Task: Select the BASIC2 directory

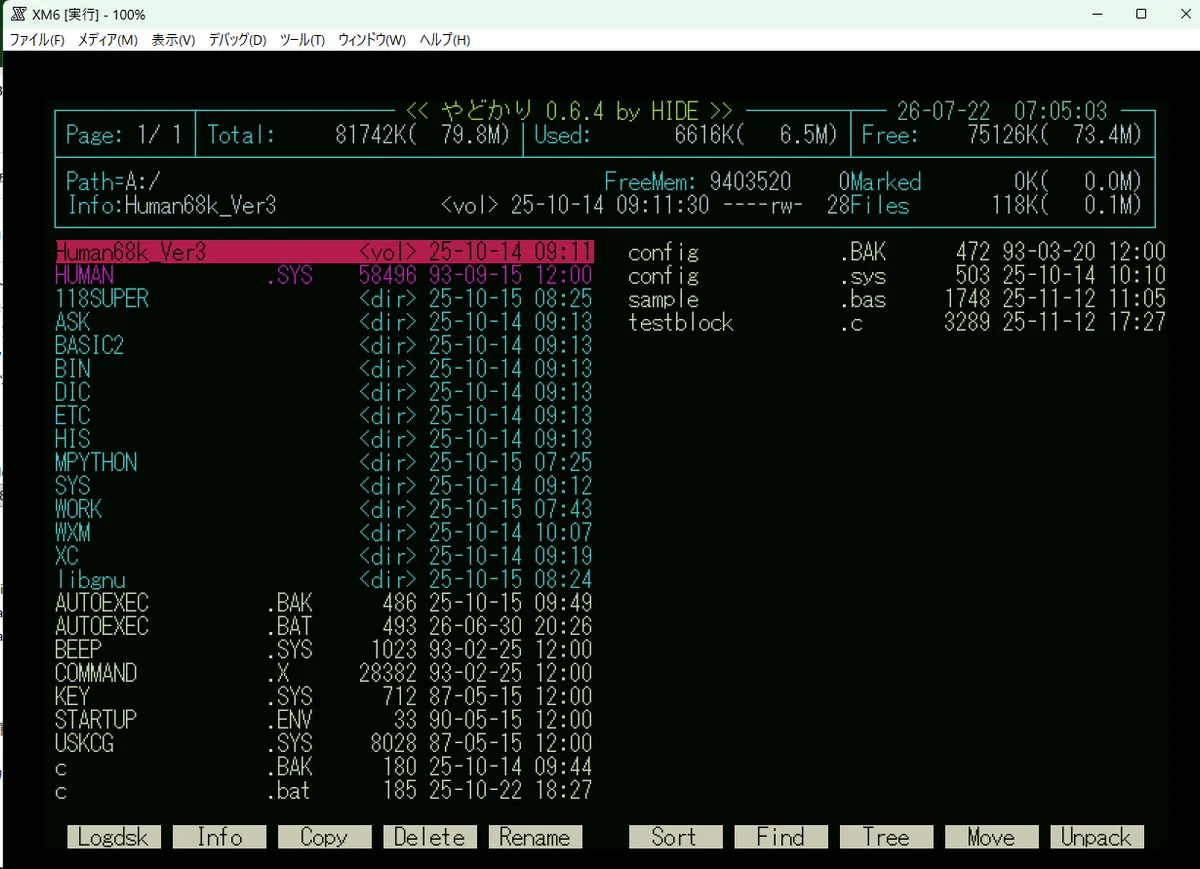Action: click(324, 345)
